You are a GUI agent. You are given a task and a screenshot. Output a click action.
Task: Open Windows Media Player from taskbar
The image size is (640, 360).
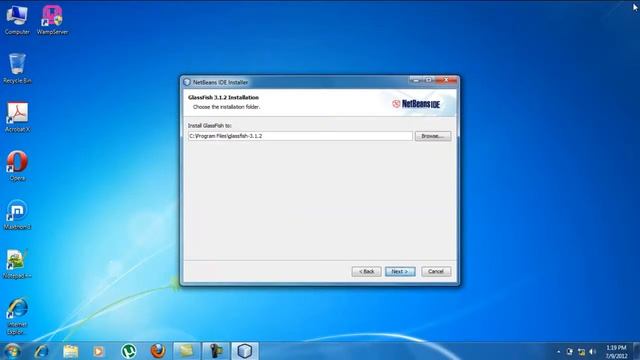coord(98,351)
